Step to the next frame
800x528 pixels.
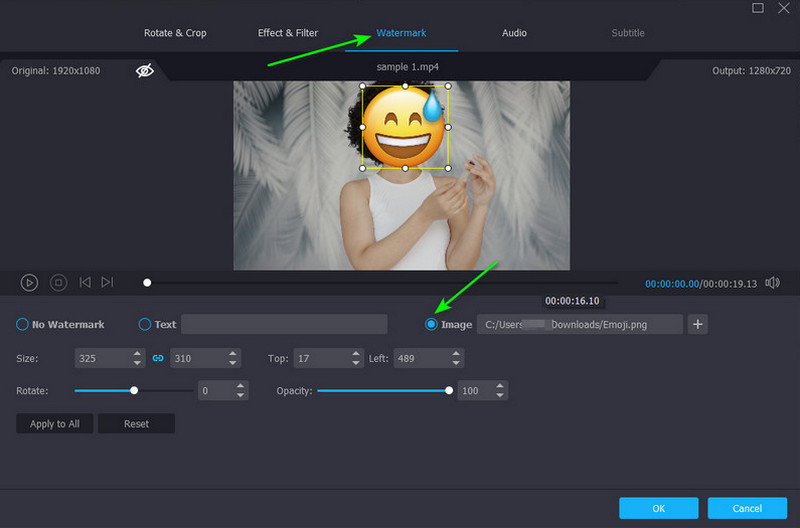tap(107, 283)
